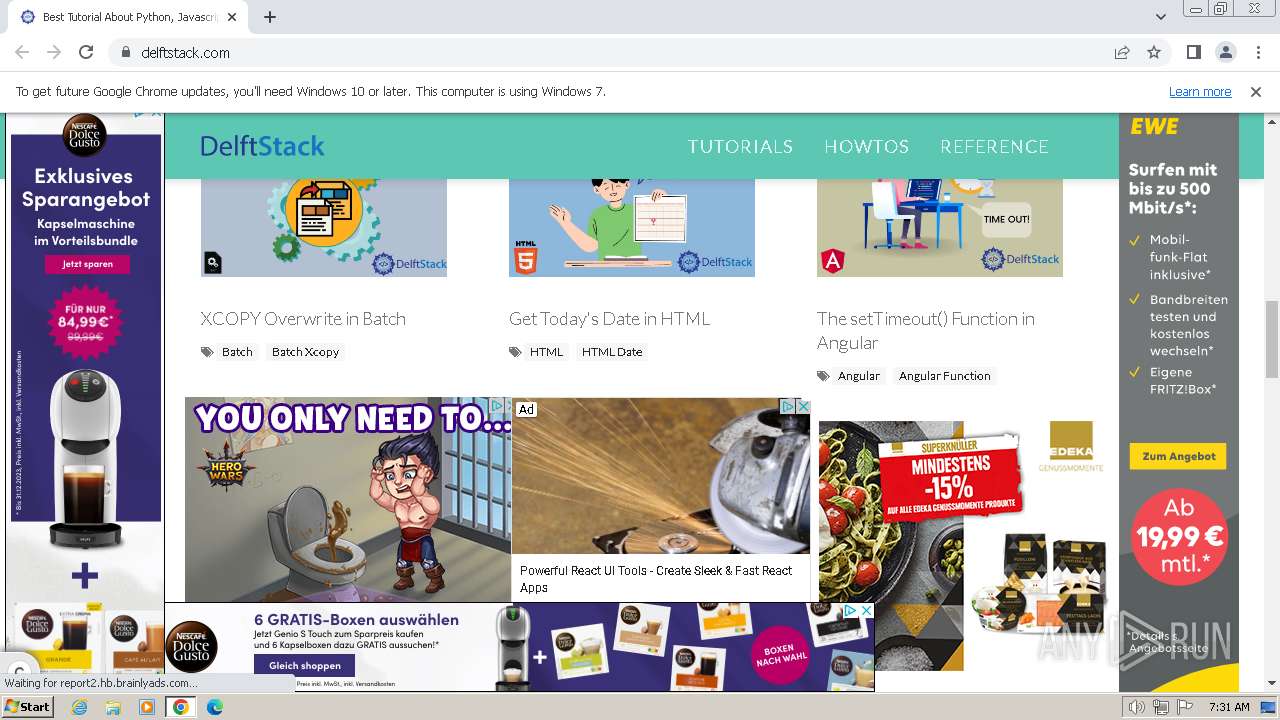Bookmark this page with the star icon

coord(1154,52)
